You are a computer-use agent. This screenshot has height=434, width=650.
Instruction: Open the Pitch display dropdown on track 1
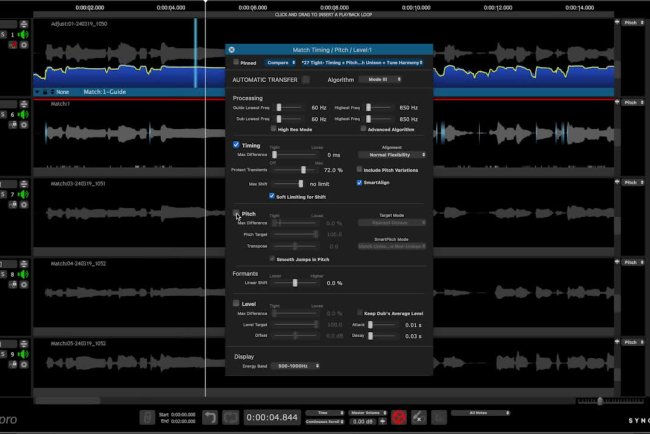click(x=633, y=23)
